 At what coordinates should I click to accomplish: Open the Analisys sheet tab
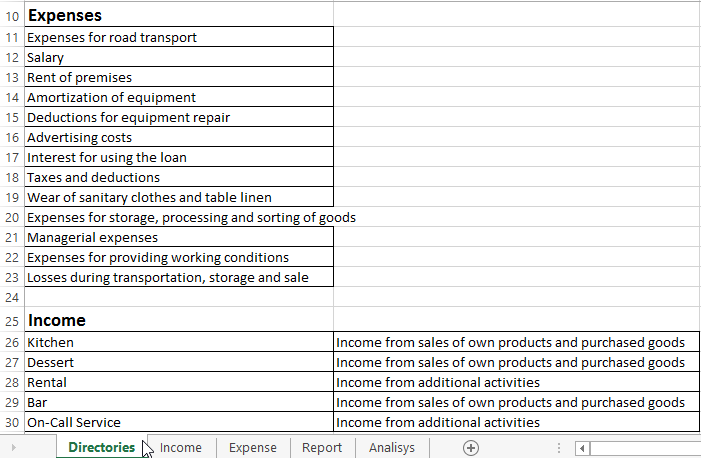pos(392,448)
